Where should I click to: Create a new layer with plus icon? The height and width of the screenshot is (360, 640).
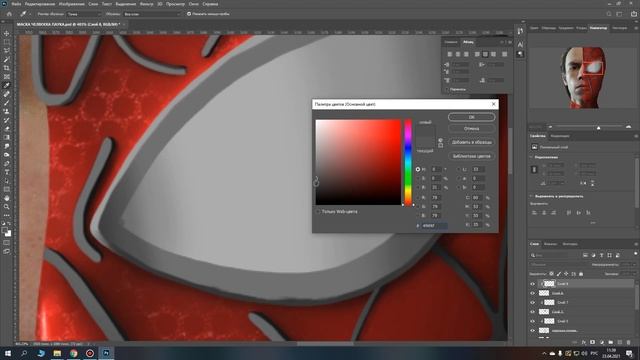620,342
